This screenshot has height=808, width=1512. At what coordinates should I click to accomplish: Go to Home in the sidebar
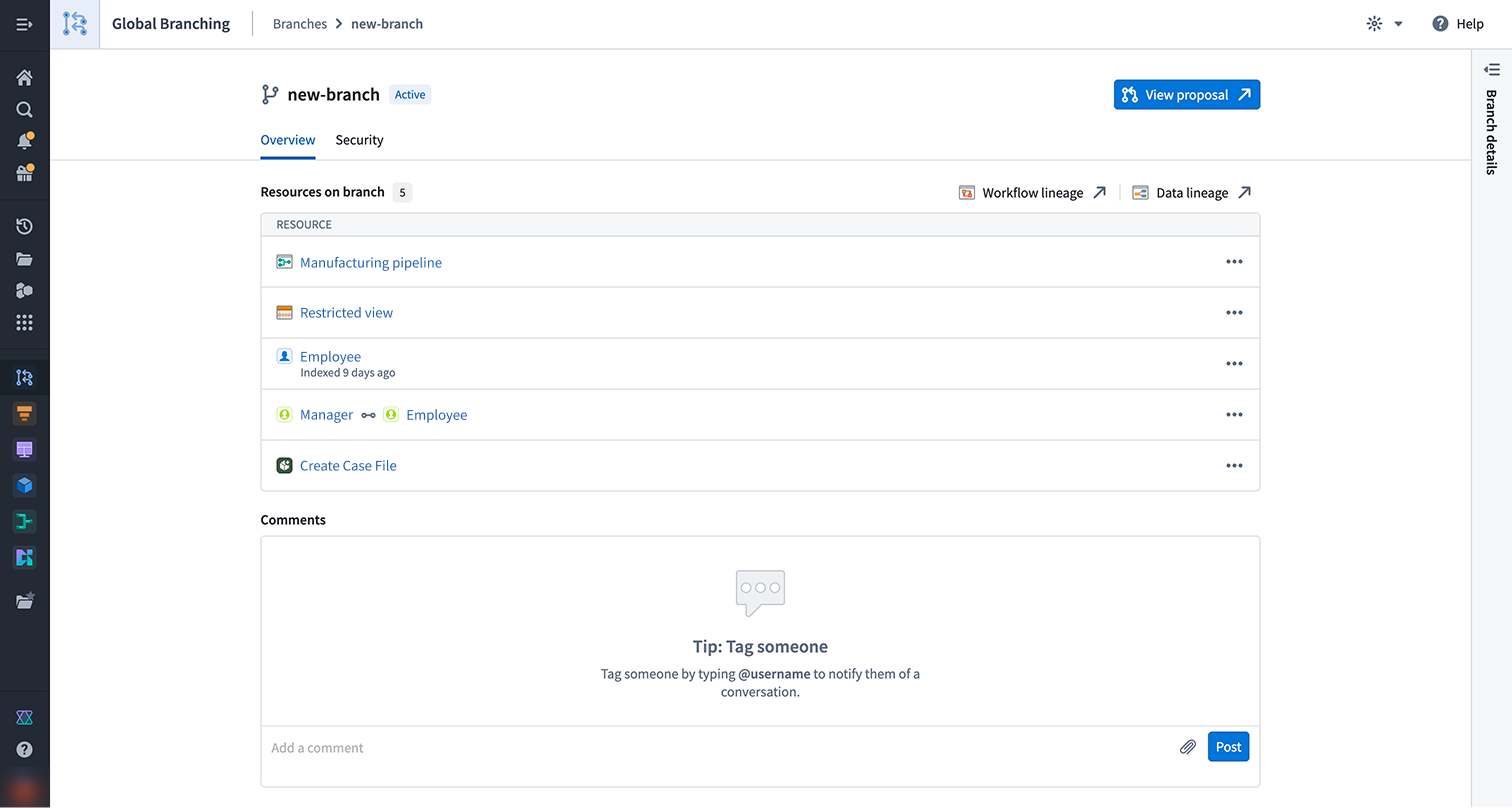(24, 77)
